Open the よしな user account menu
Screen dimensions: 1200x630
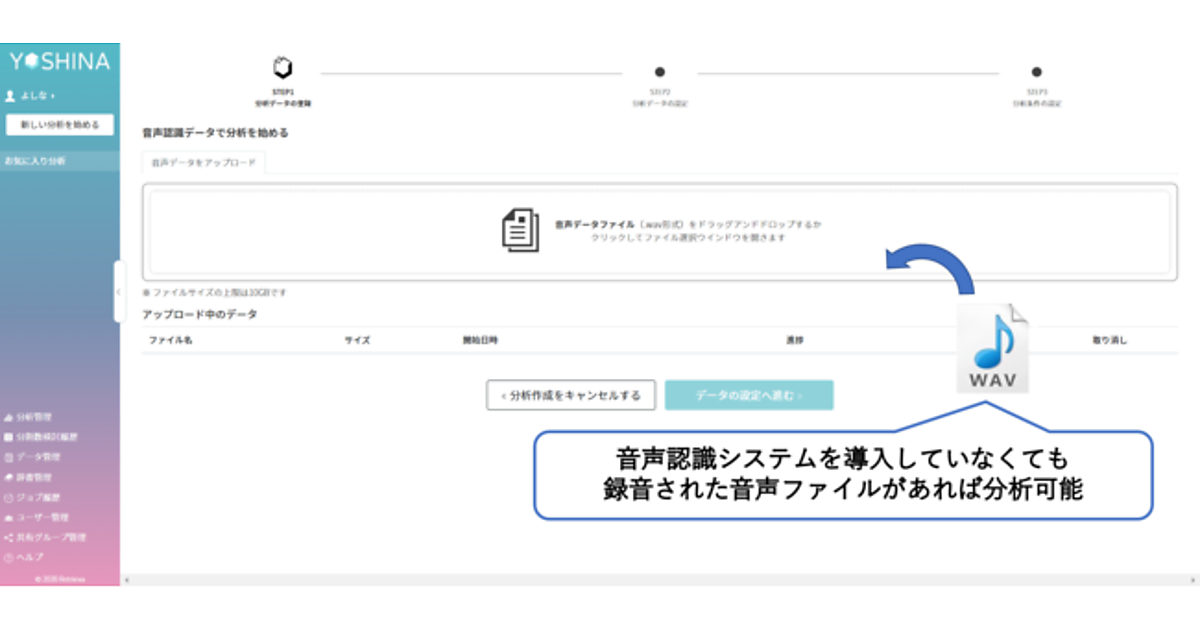30,96
